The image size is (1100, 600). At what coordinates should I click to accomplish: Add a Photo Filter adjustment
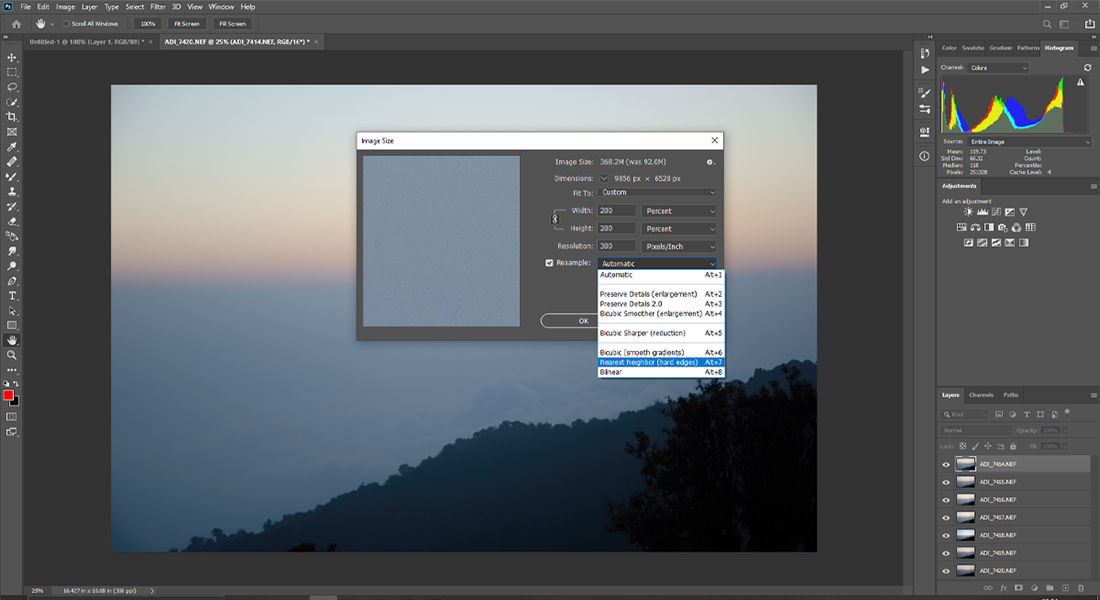(x=1002, y=227)
